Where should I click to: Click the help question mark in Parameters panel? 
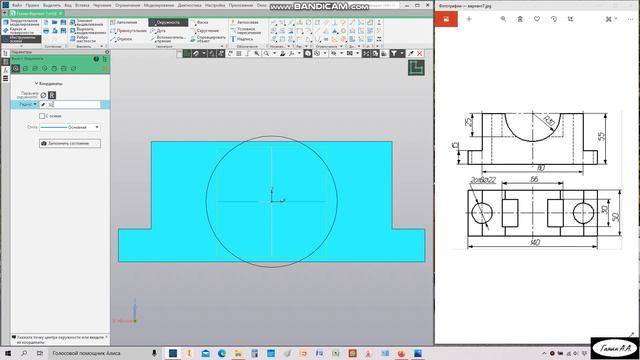96,59
